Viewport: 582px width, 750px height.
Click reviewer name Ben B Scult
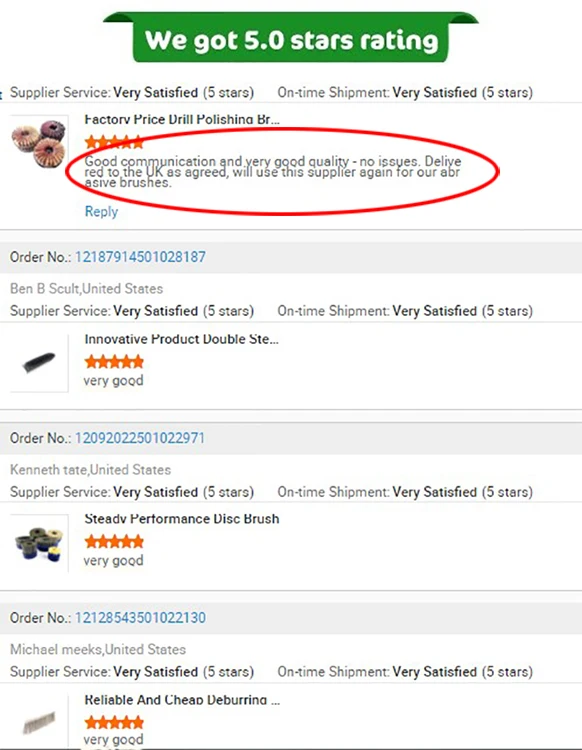pos(45,288)
